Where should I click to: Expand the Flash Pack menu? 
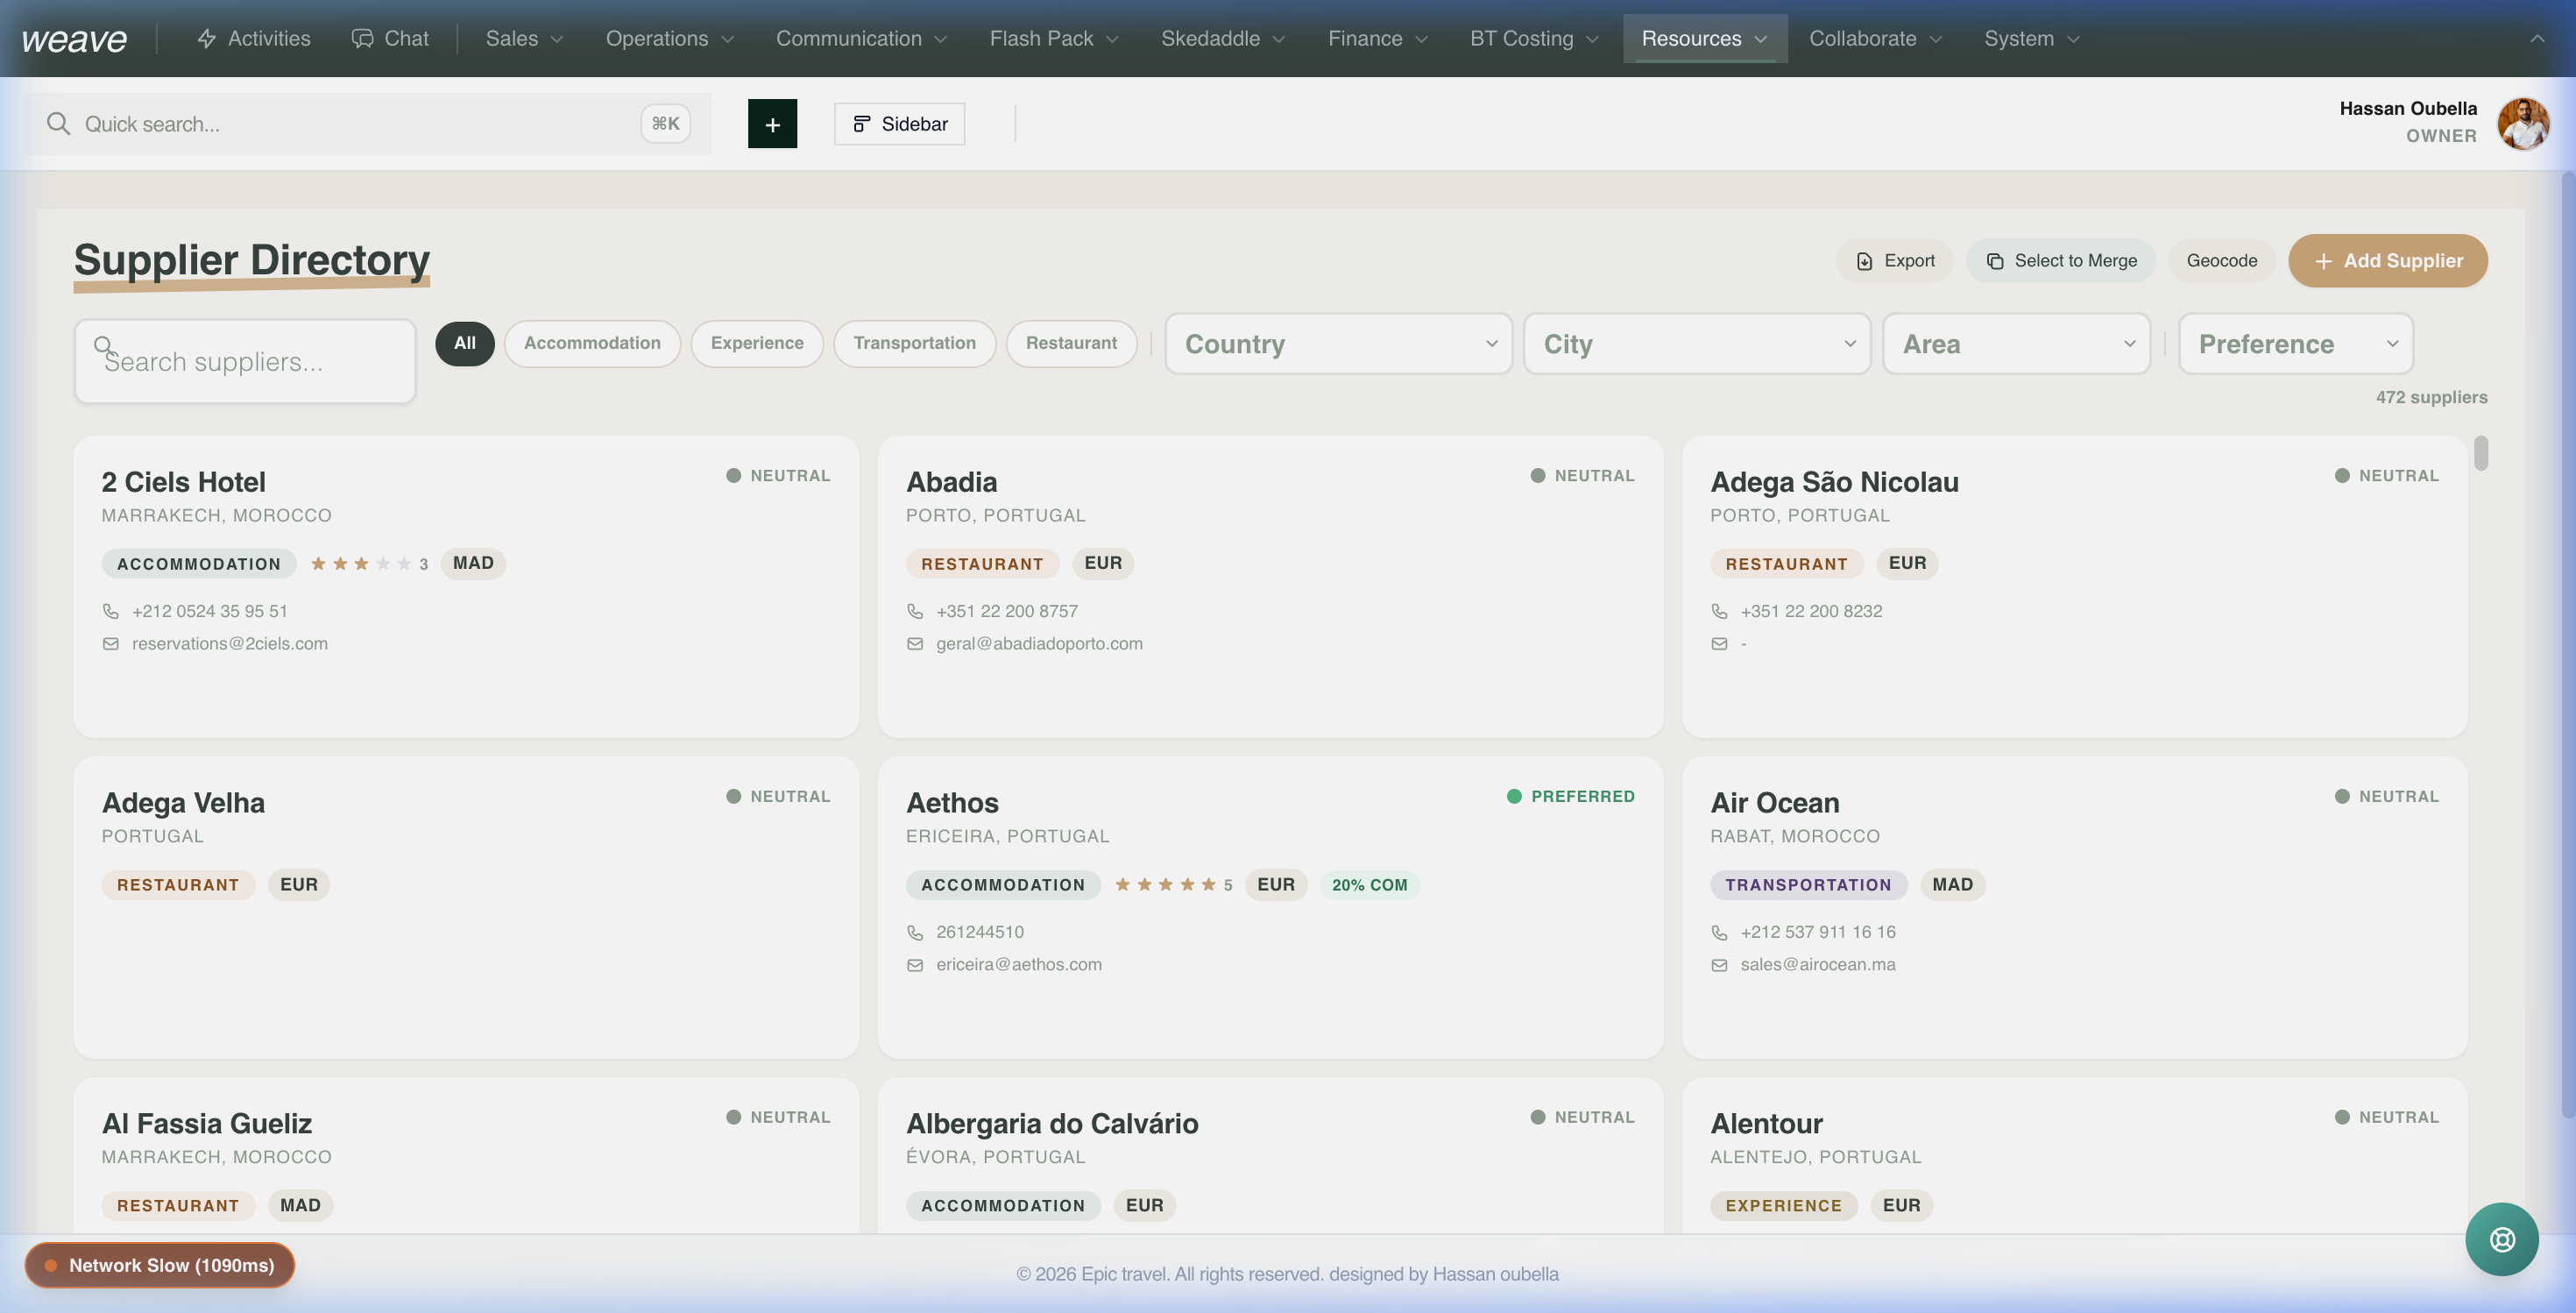point(1054,39)
